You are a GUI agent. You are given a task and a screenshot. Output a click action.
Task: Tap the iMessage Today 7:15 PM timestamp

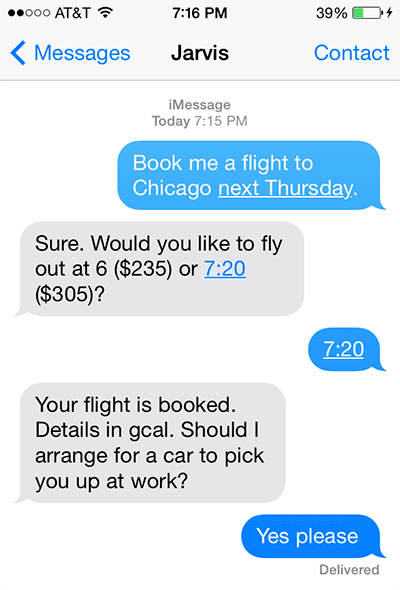point(200,113)
